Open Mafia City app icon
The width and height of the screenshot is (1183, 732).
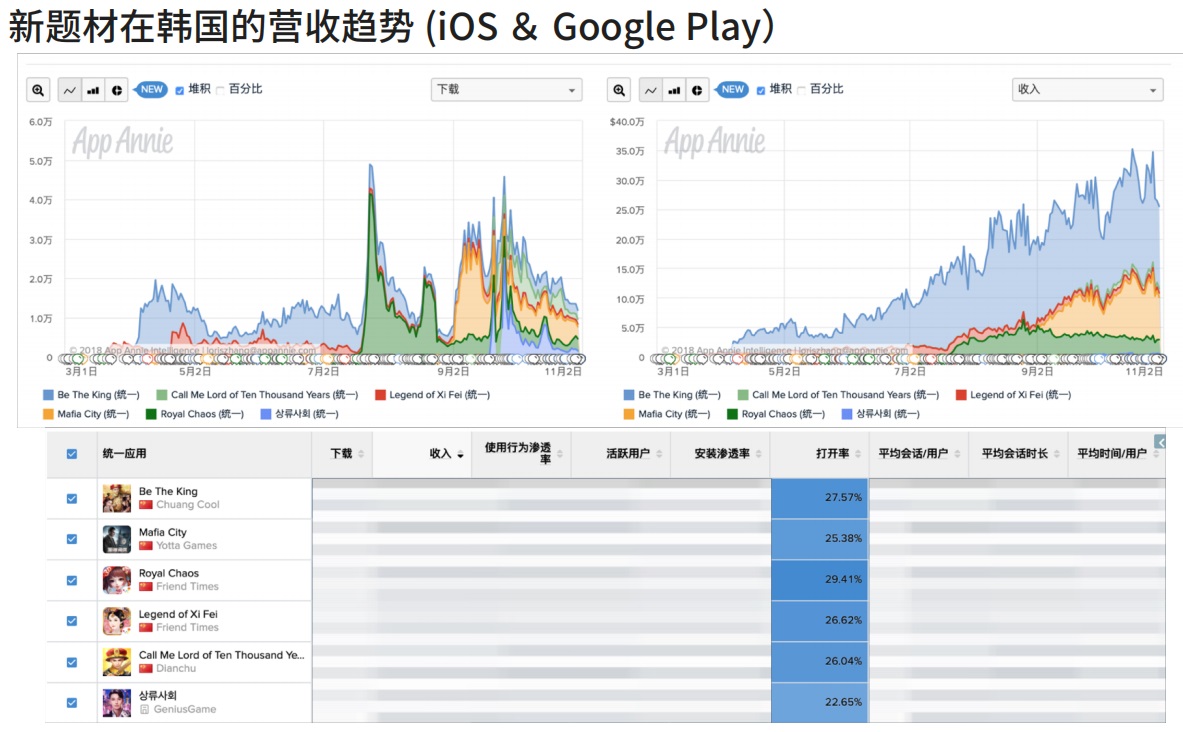(117, 539)
